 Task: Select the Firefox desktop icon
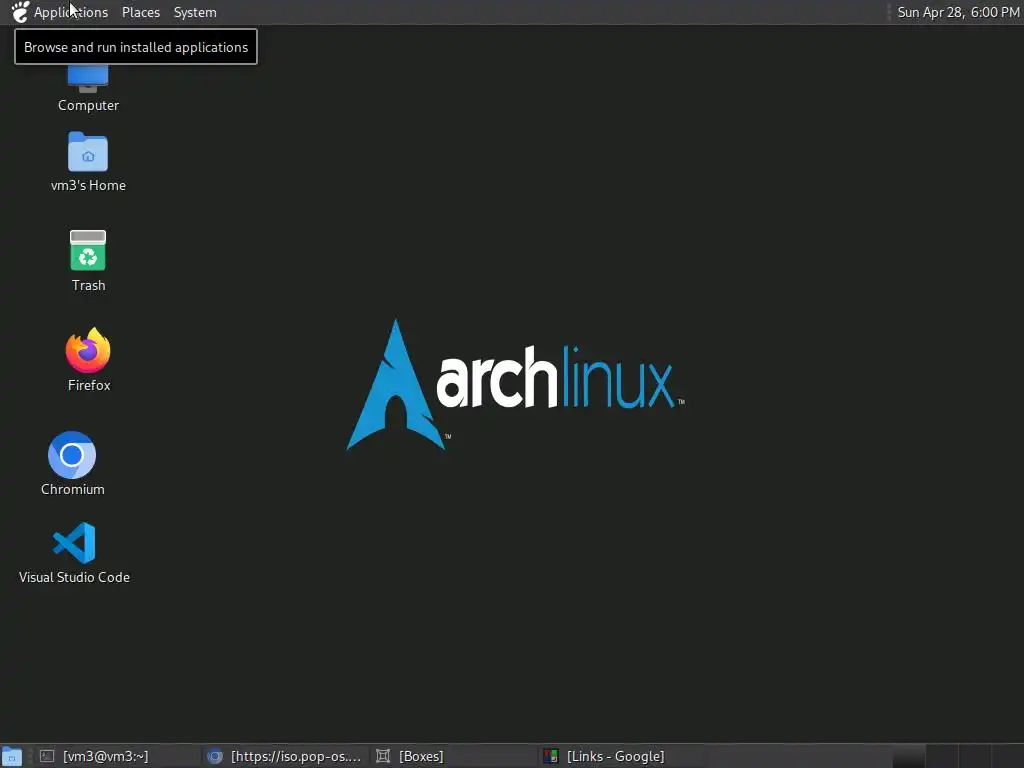pyautogui.click(x=88, y=360)
